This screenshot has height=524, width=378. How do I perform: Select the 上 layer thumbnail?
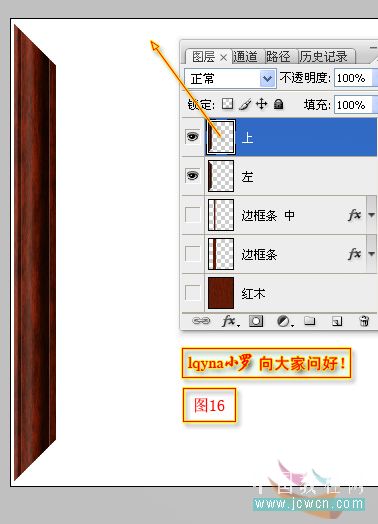[221, 137]
